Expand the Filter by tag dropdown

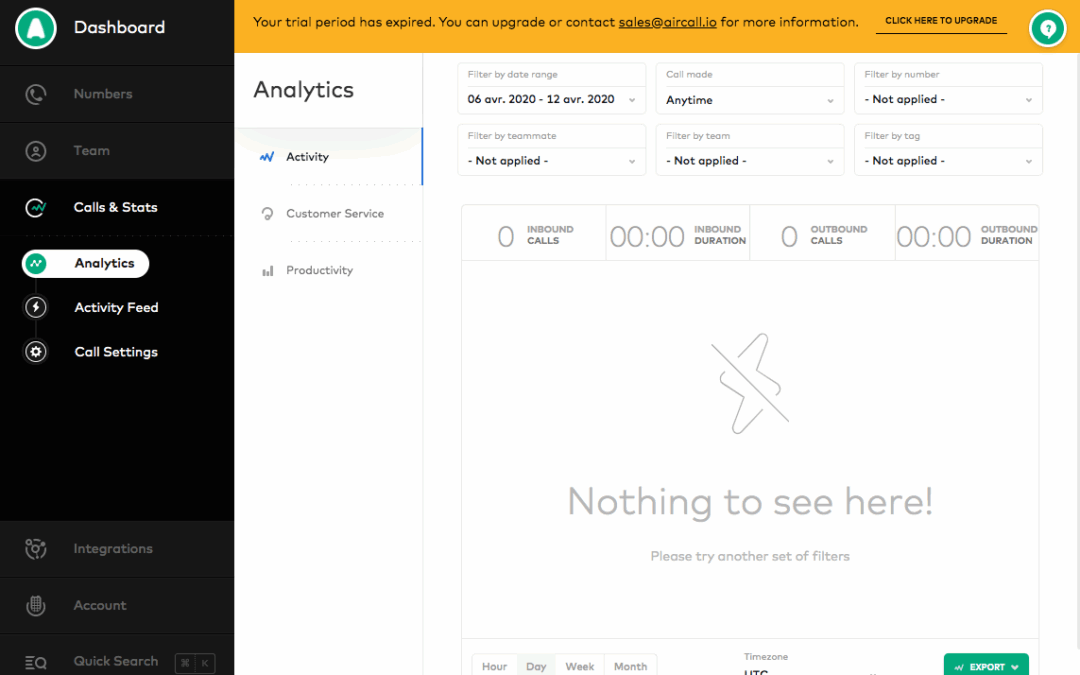pos(947,160)
